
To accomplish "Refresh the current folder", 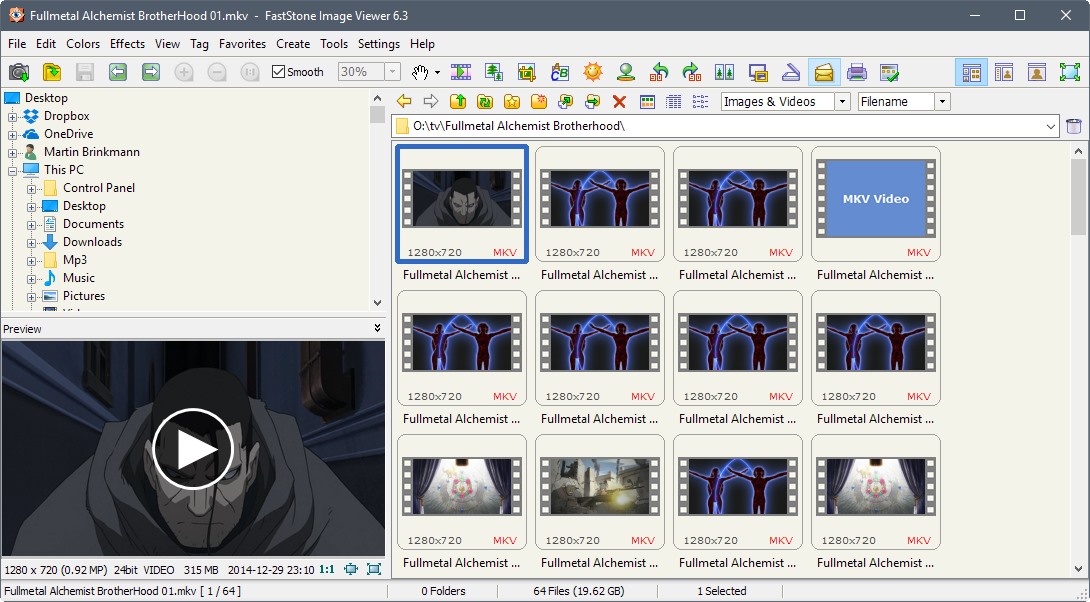I will tap(485, 101).
